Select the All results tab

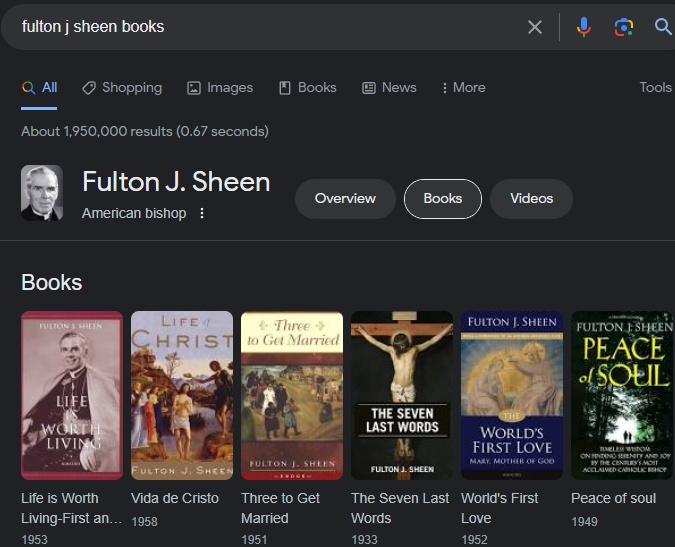(x=39, y=88)
